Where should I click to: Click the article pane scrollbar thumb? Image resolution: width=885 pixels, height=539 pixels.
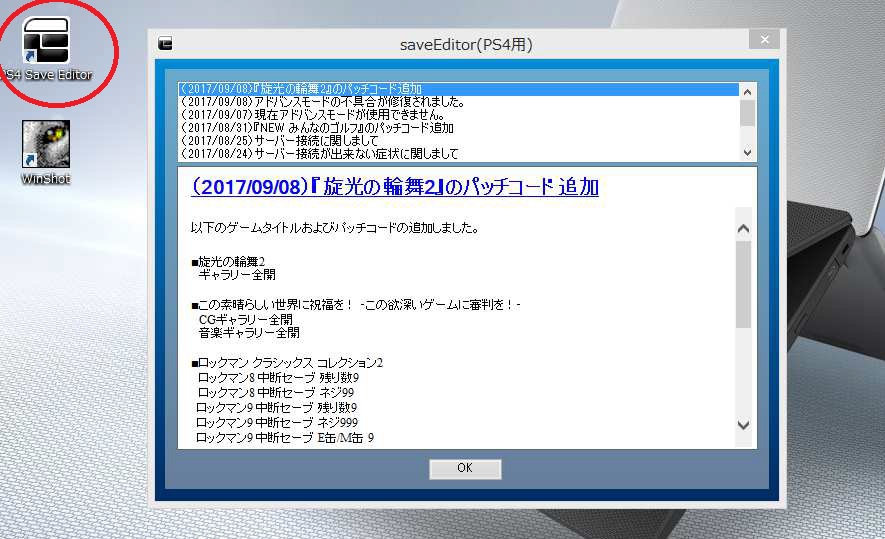[743, 284]
